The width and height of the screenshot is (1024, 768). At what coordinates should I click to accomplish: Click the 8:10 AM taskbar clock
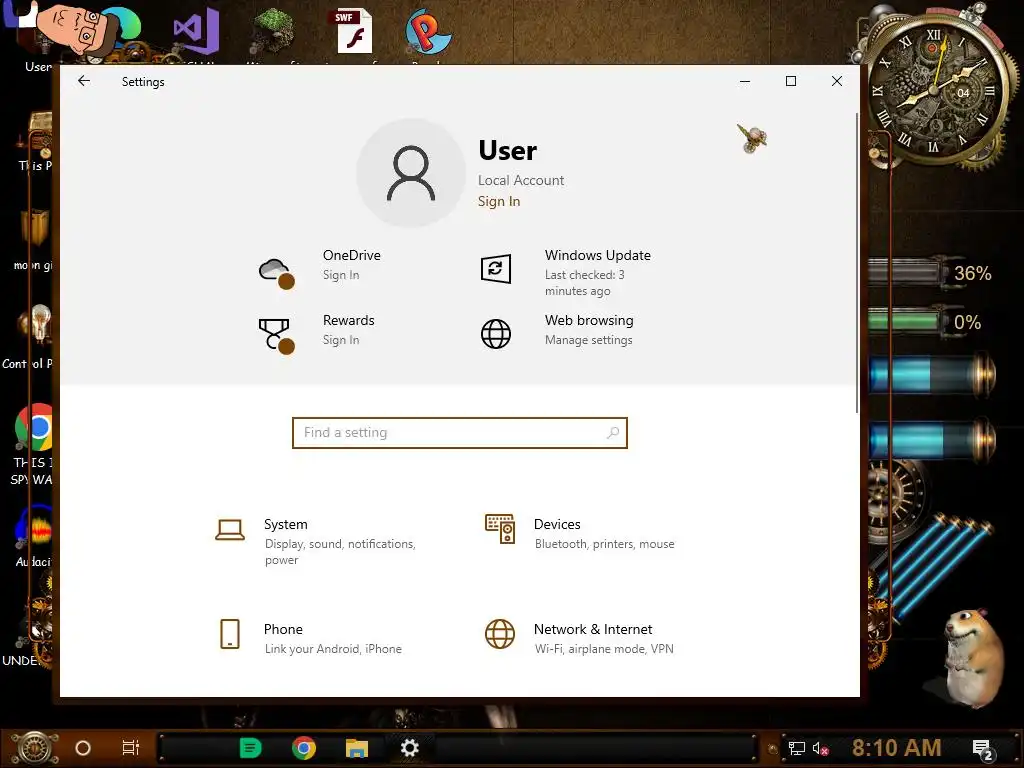click(x=897, y=748)
